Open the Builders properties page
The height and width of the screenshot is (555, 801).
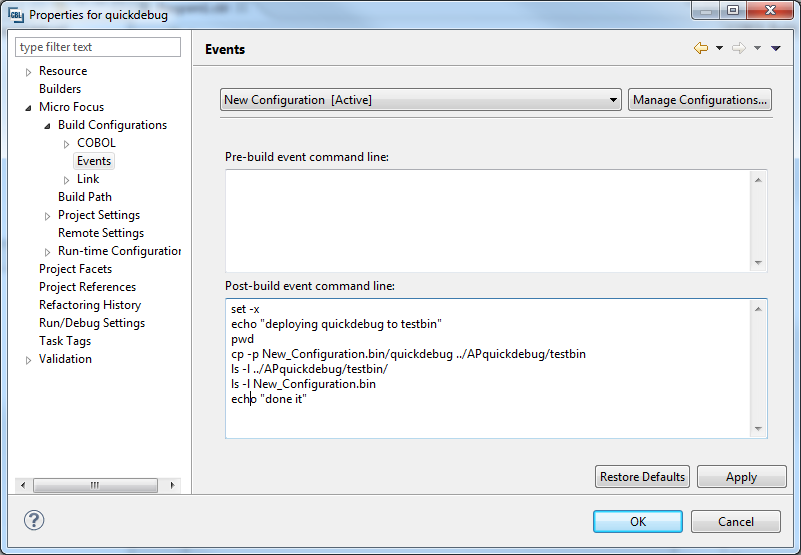tap(60, 89)
